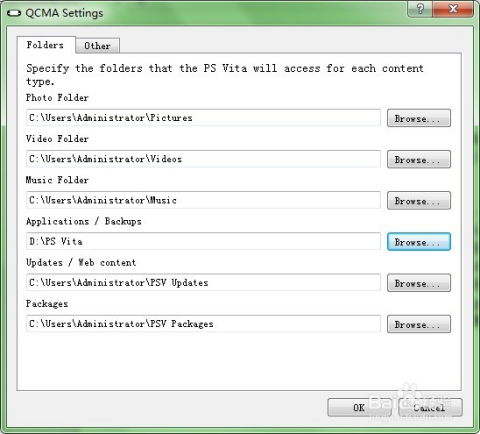Browse for the Photo Folder

419,118
